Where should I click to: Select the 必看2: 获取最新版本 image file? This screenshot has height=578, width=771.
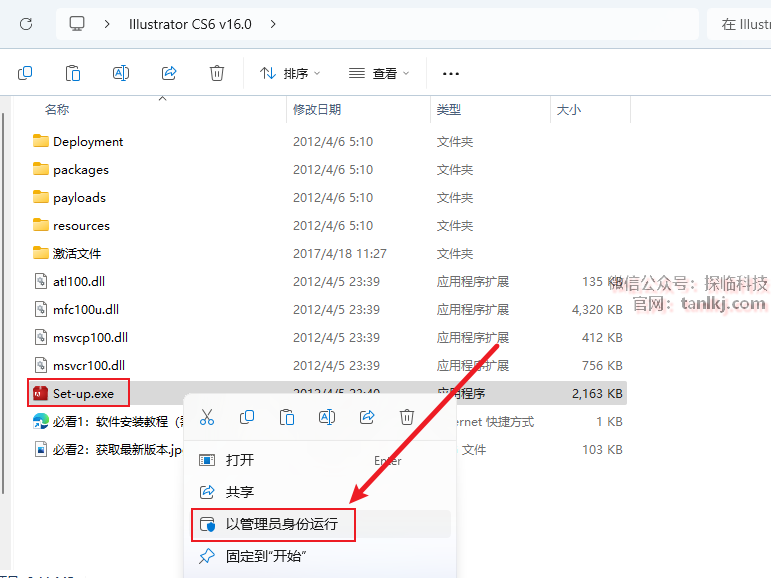click(x=109, y=450)
